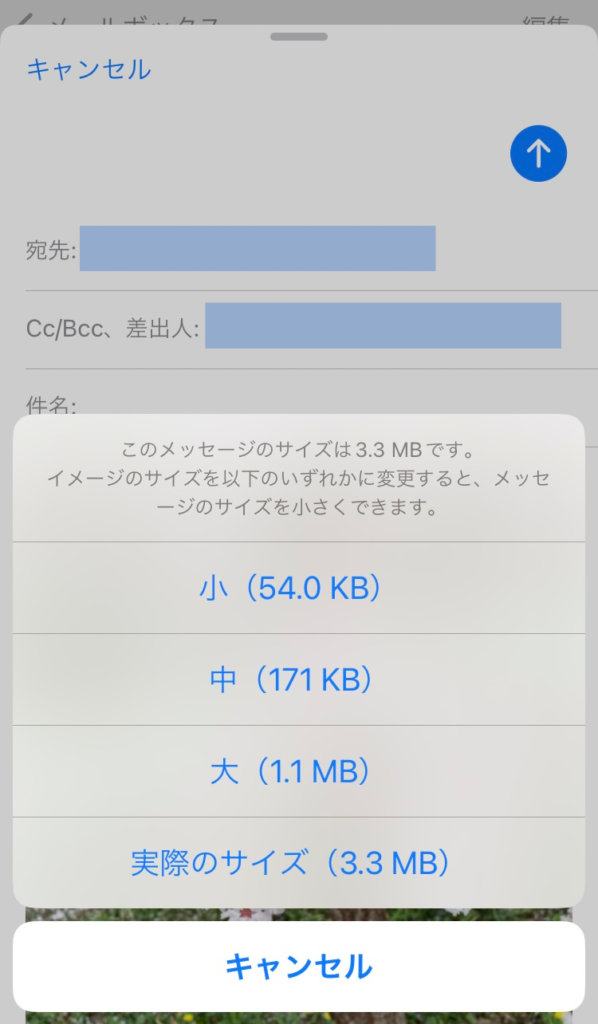Tap the blue send arrow button
Viewport: 598px width, 1024px height.
tap(538, 153)
